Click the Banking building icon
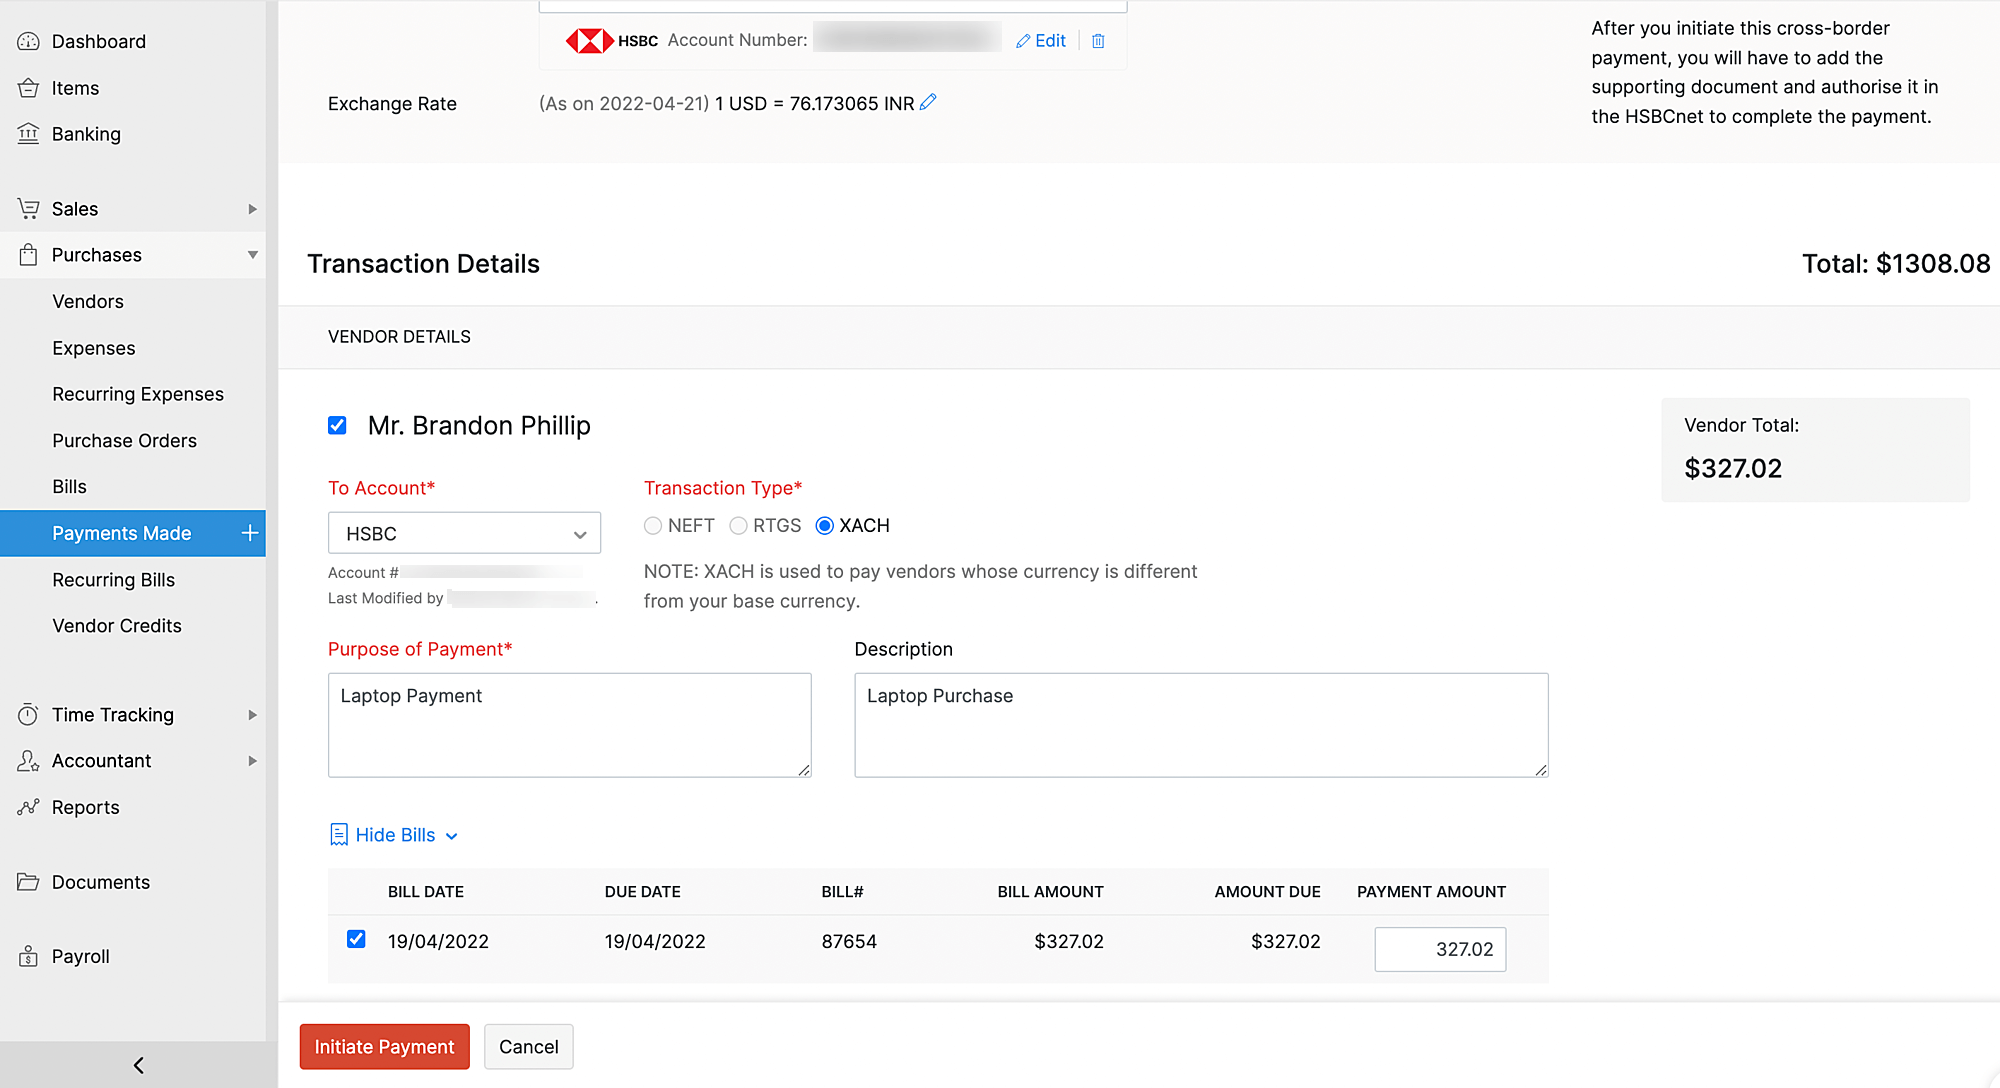 [x=28, y=134]
